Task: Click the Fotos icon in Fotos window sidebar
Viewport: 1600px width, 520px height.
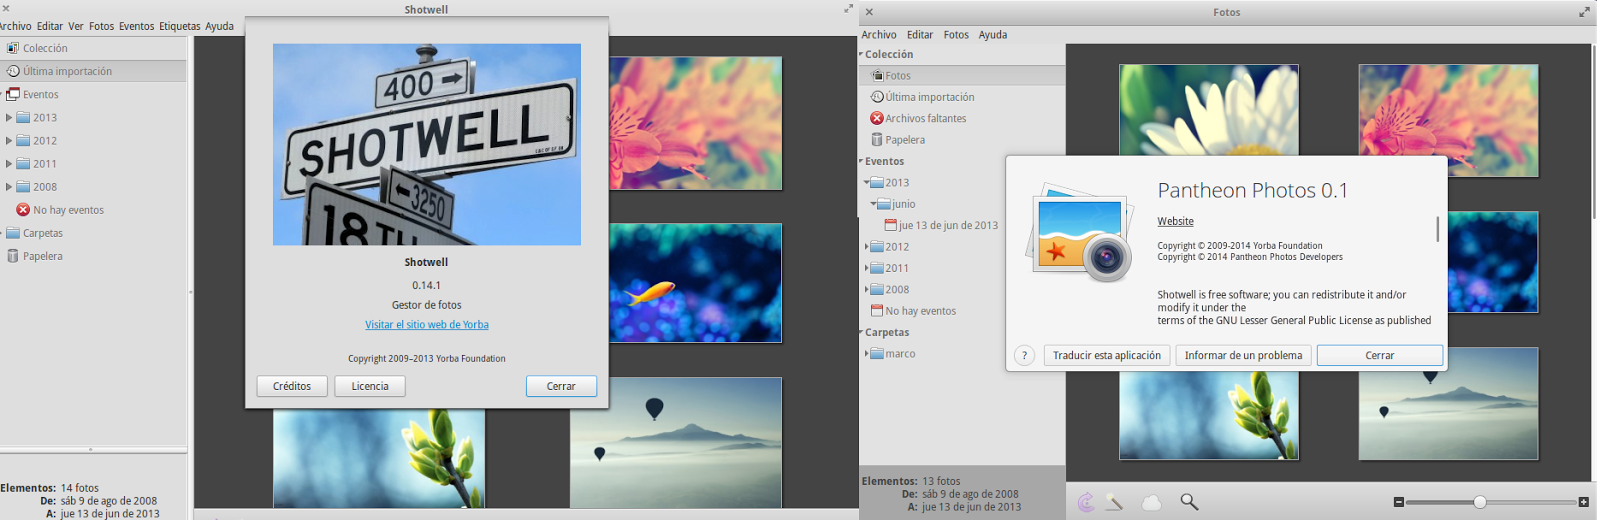Action: (877, 75)
